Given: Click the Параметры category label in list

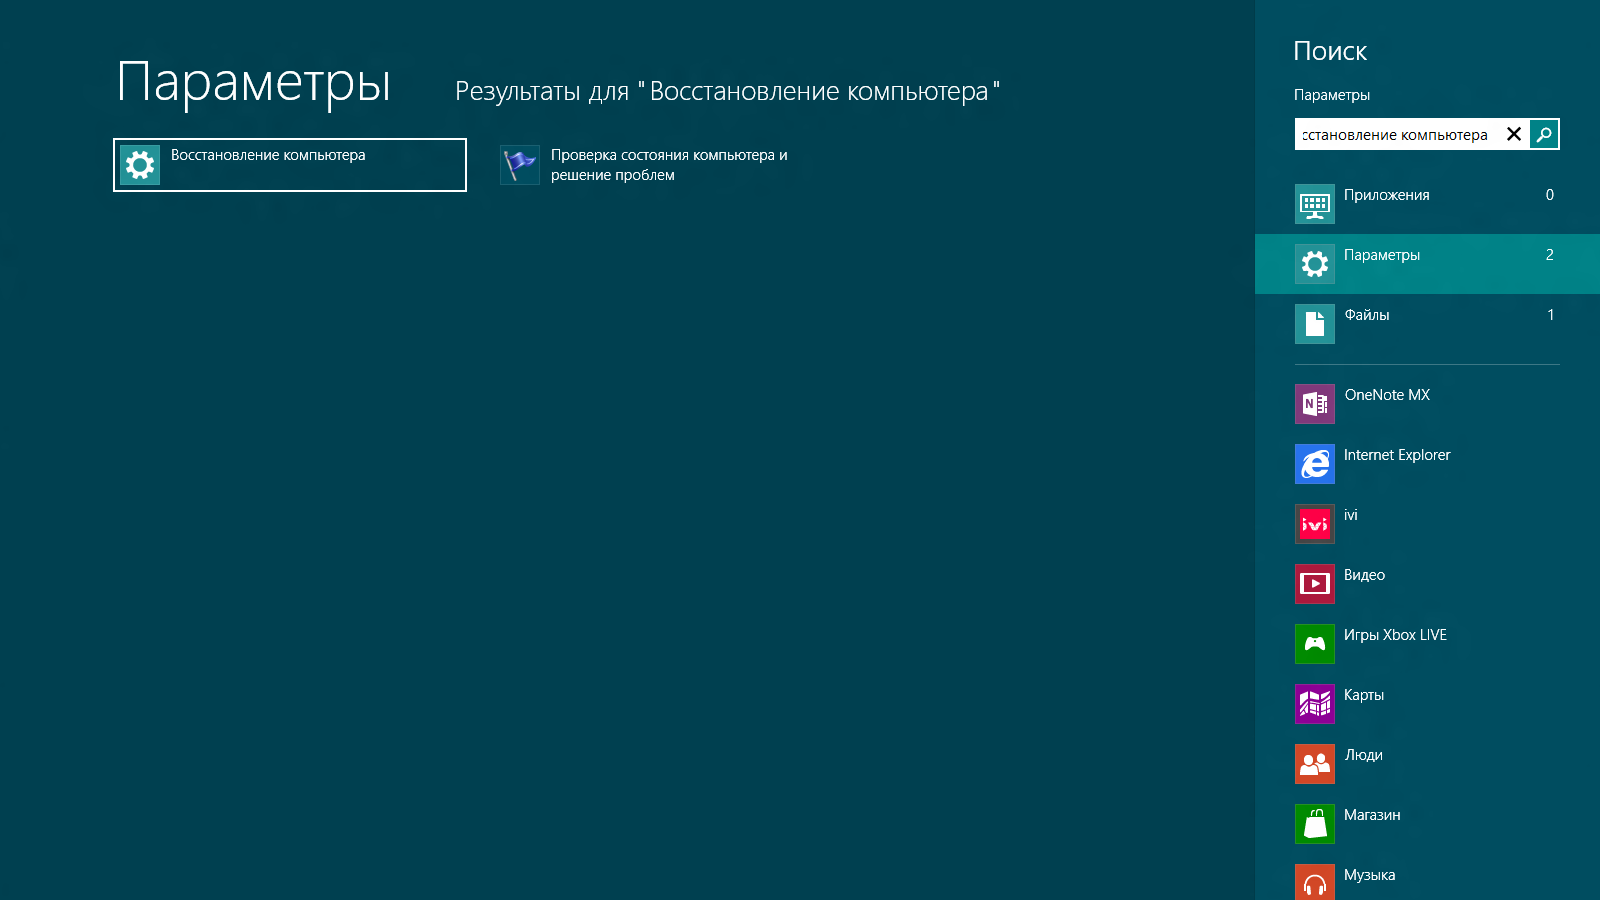Looking at the screenshot, I should tap(1382, 255).
